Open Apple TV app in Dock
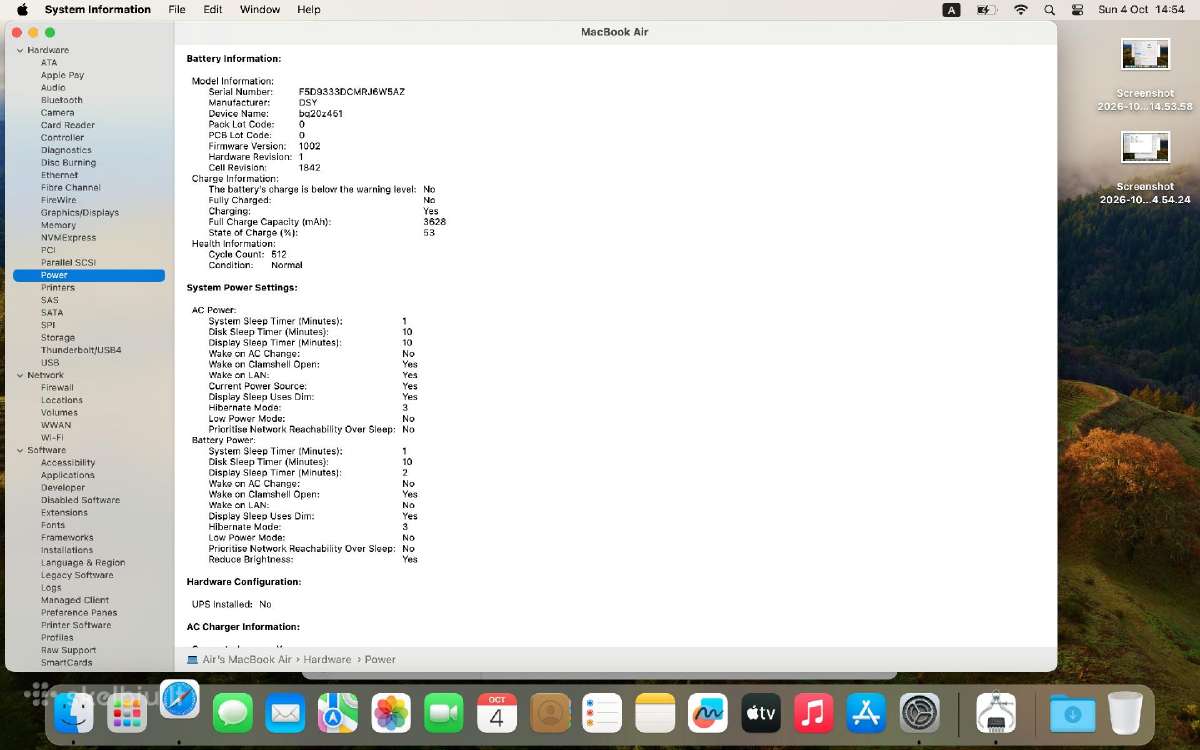Image resolution: width=1200 pixels, height=750 pixels. click(761, 714)
